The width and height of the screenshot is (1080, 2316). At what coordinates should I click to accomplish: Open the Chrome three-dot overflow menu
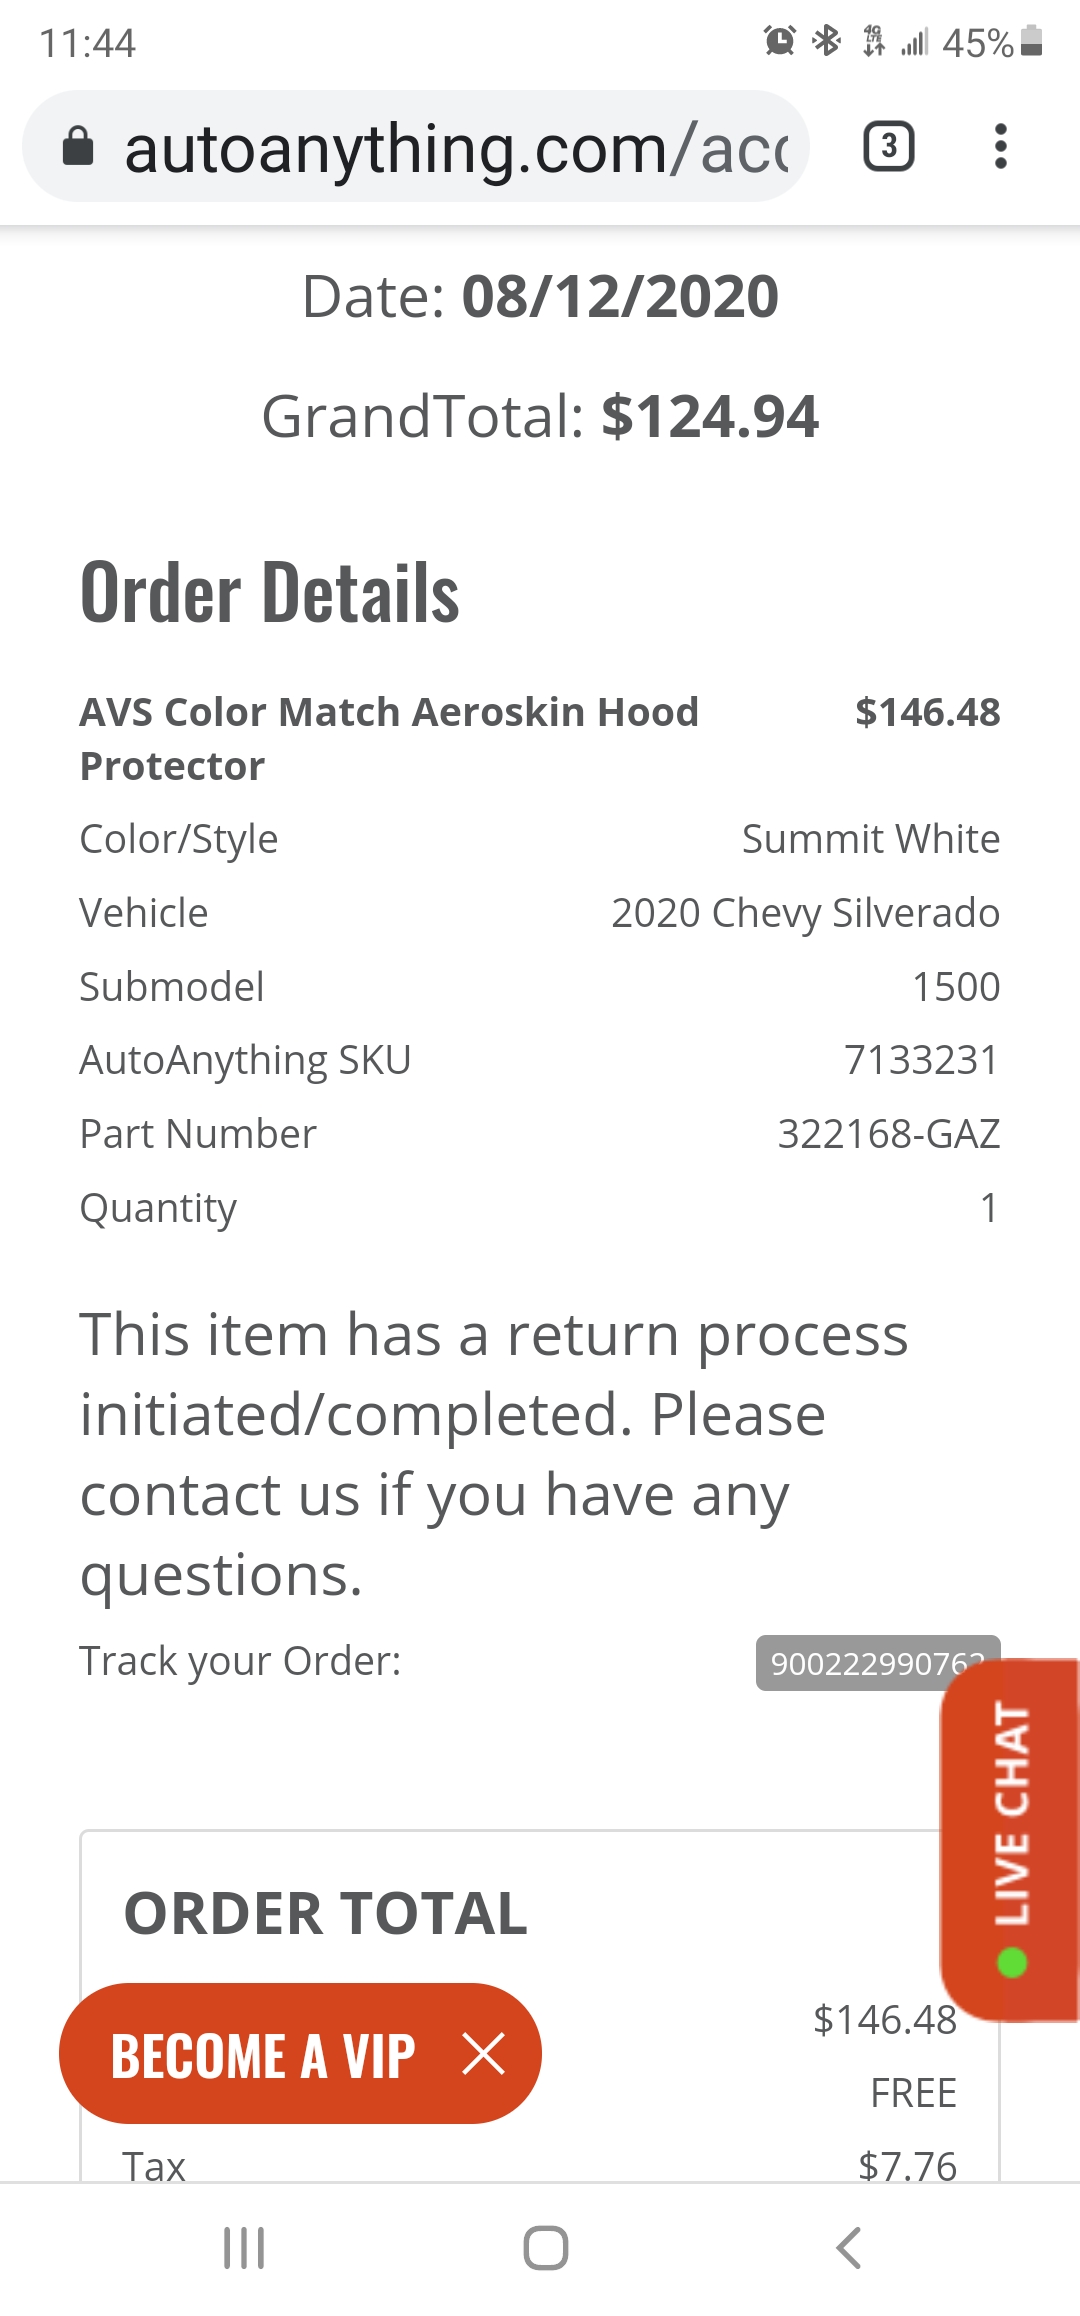[x=1000, y=147]
